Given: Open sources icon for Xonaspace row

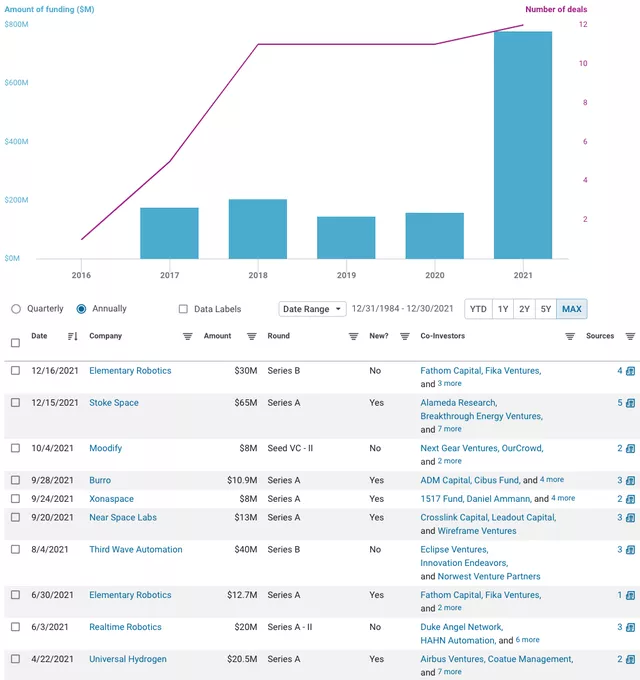Looking at the screenshot, I should coord(630,499).
